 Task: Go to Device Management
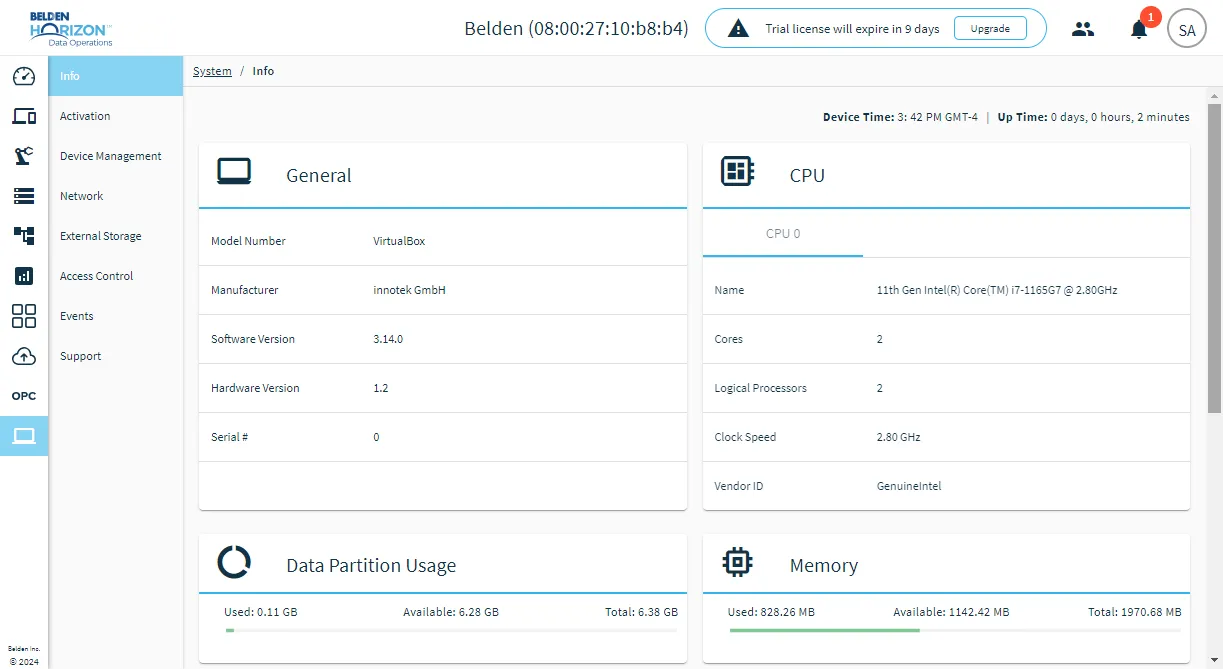[116, 156]
